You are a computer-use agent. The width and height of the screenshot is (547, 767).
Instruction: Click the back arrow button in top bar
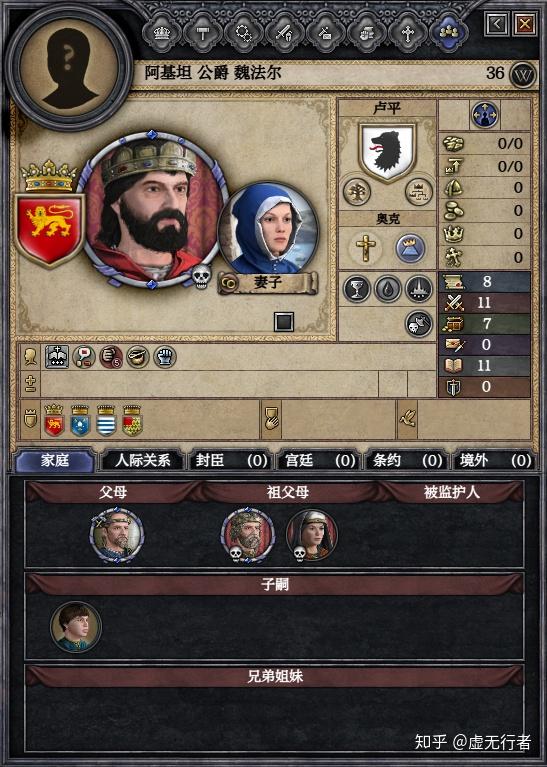(496, 24)
